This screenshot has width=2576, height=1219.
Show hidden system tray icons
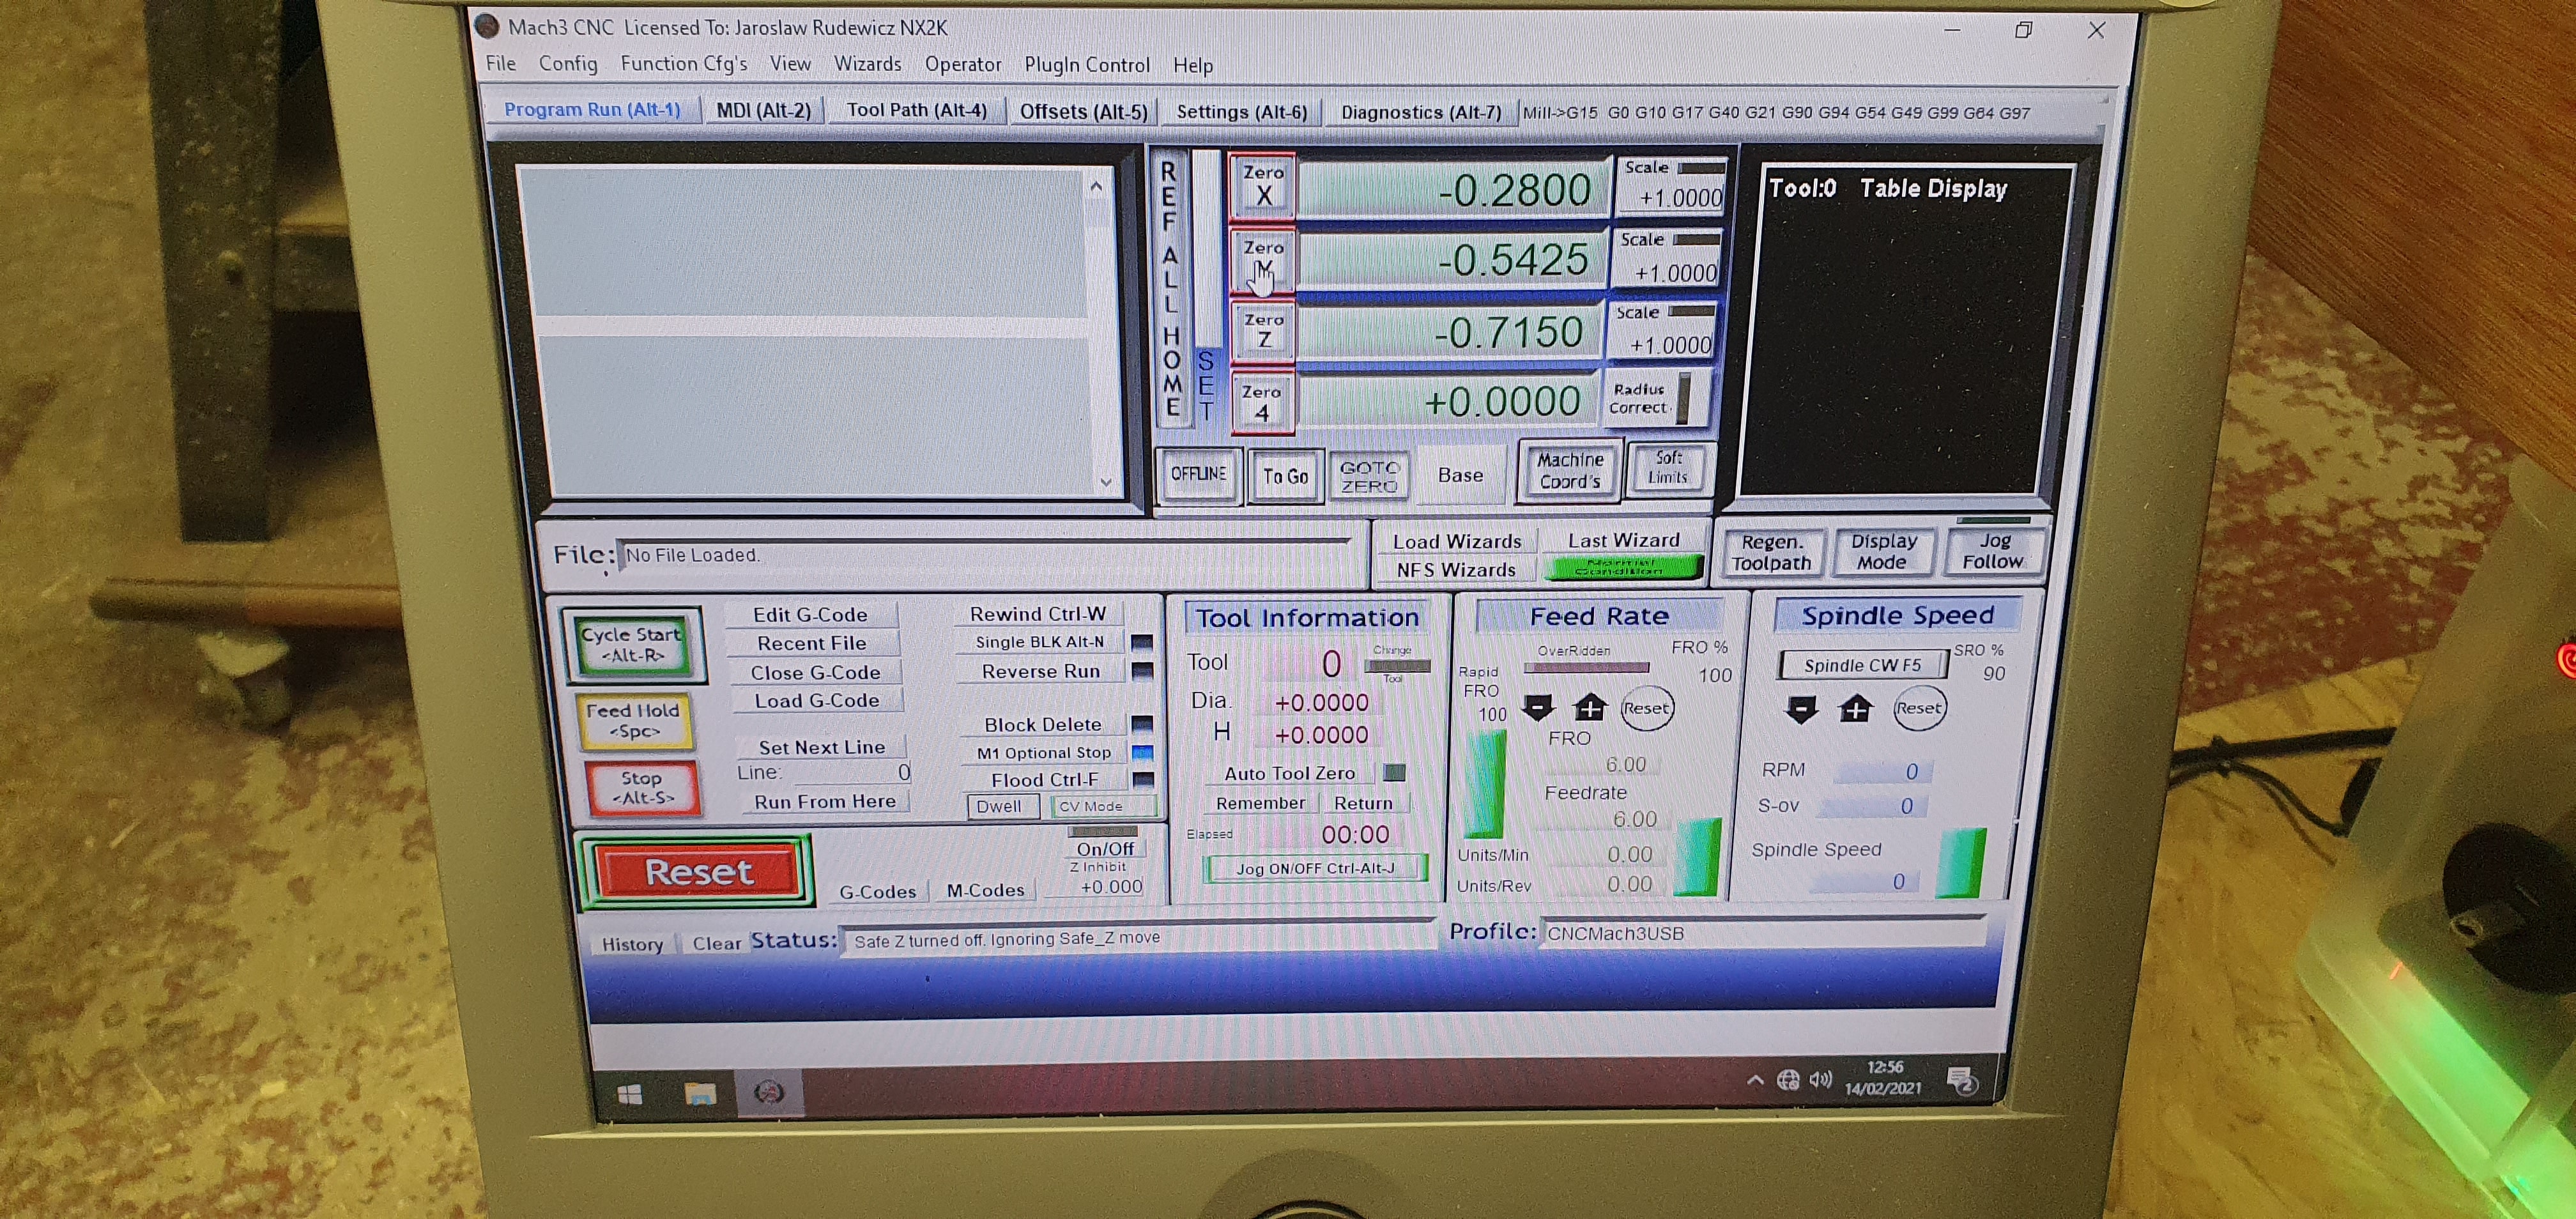tap(1755, 1080)
